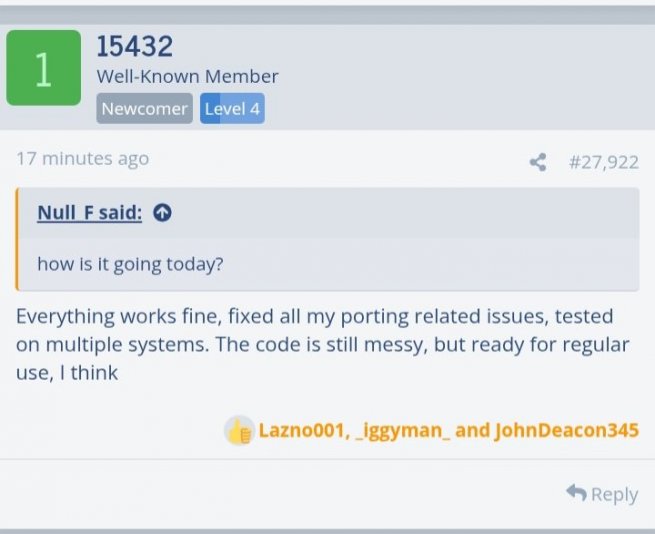Open _iggyman_'s profile from the reactions list
This screenshot has height=534, width=655.
(402, 431)
